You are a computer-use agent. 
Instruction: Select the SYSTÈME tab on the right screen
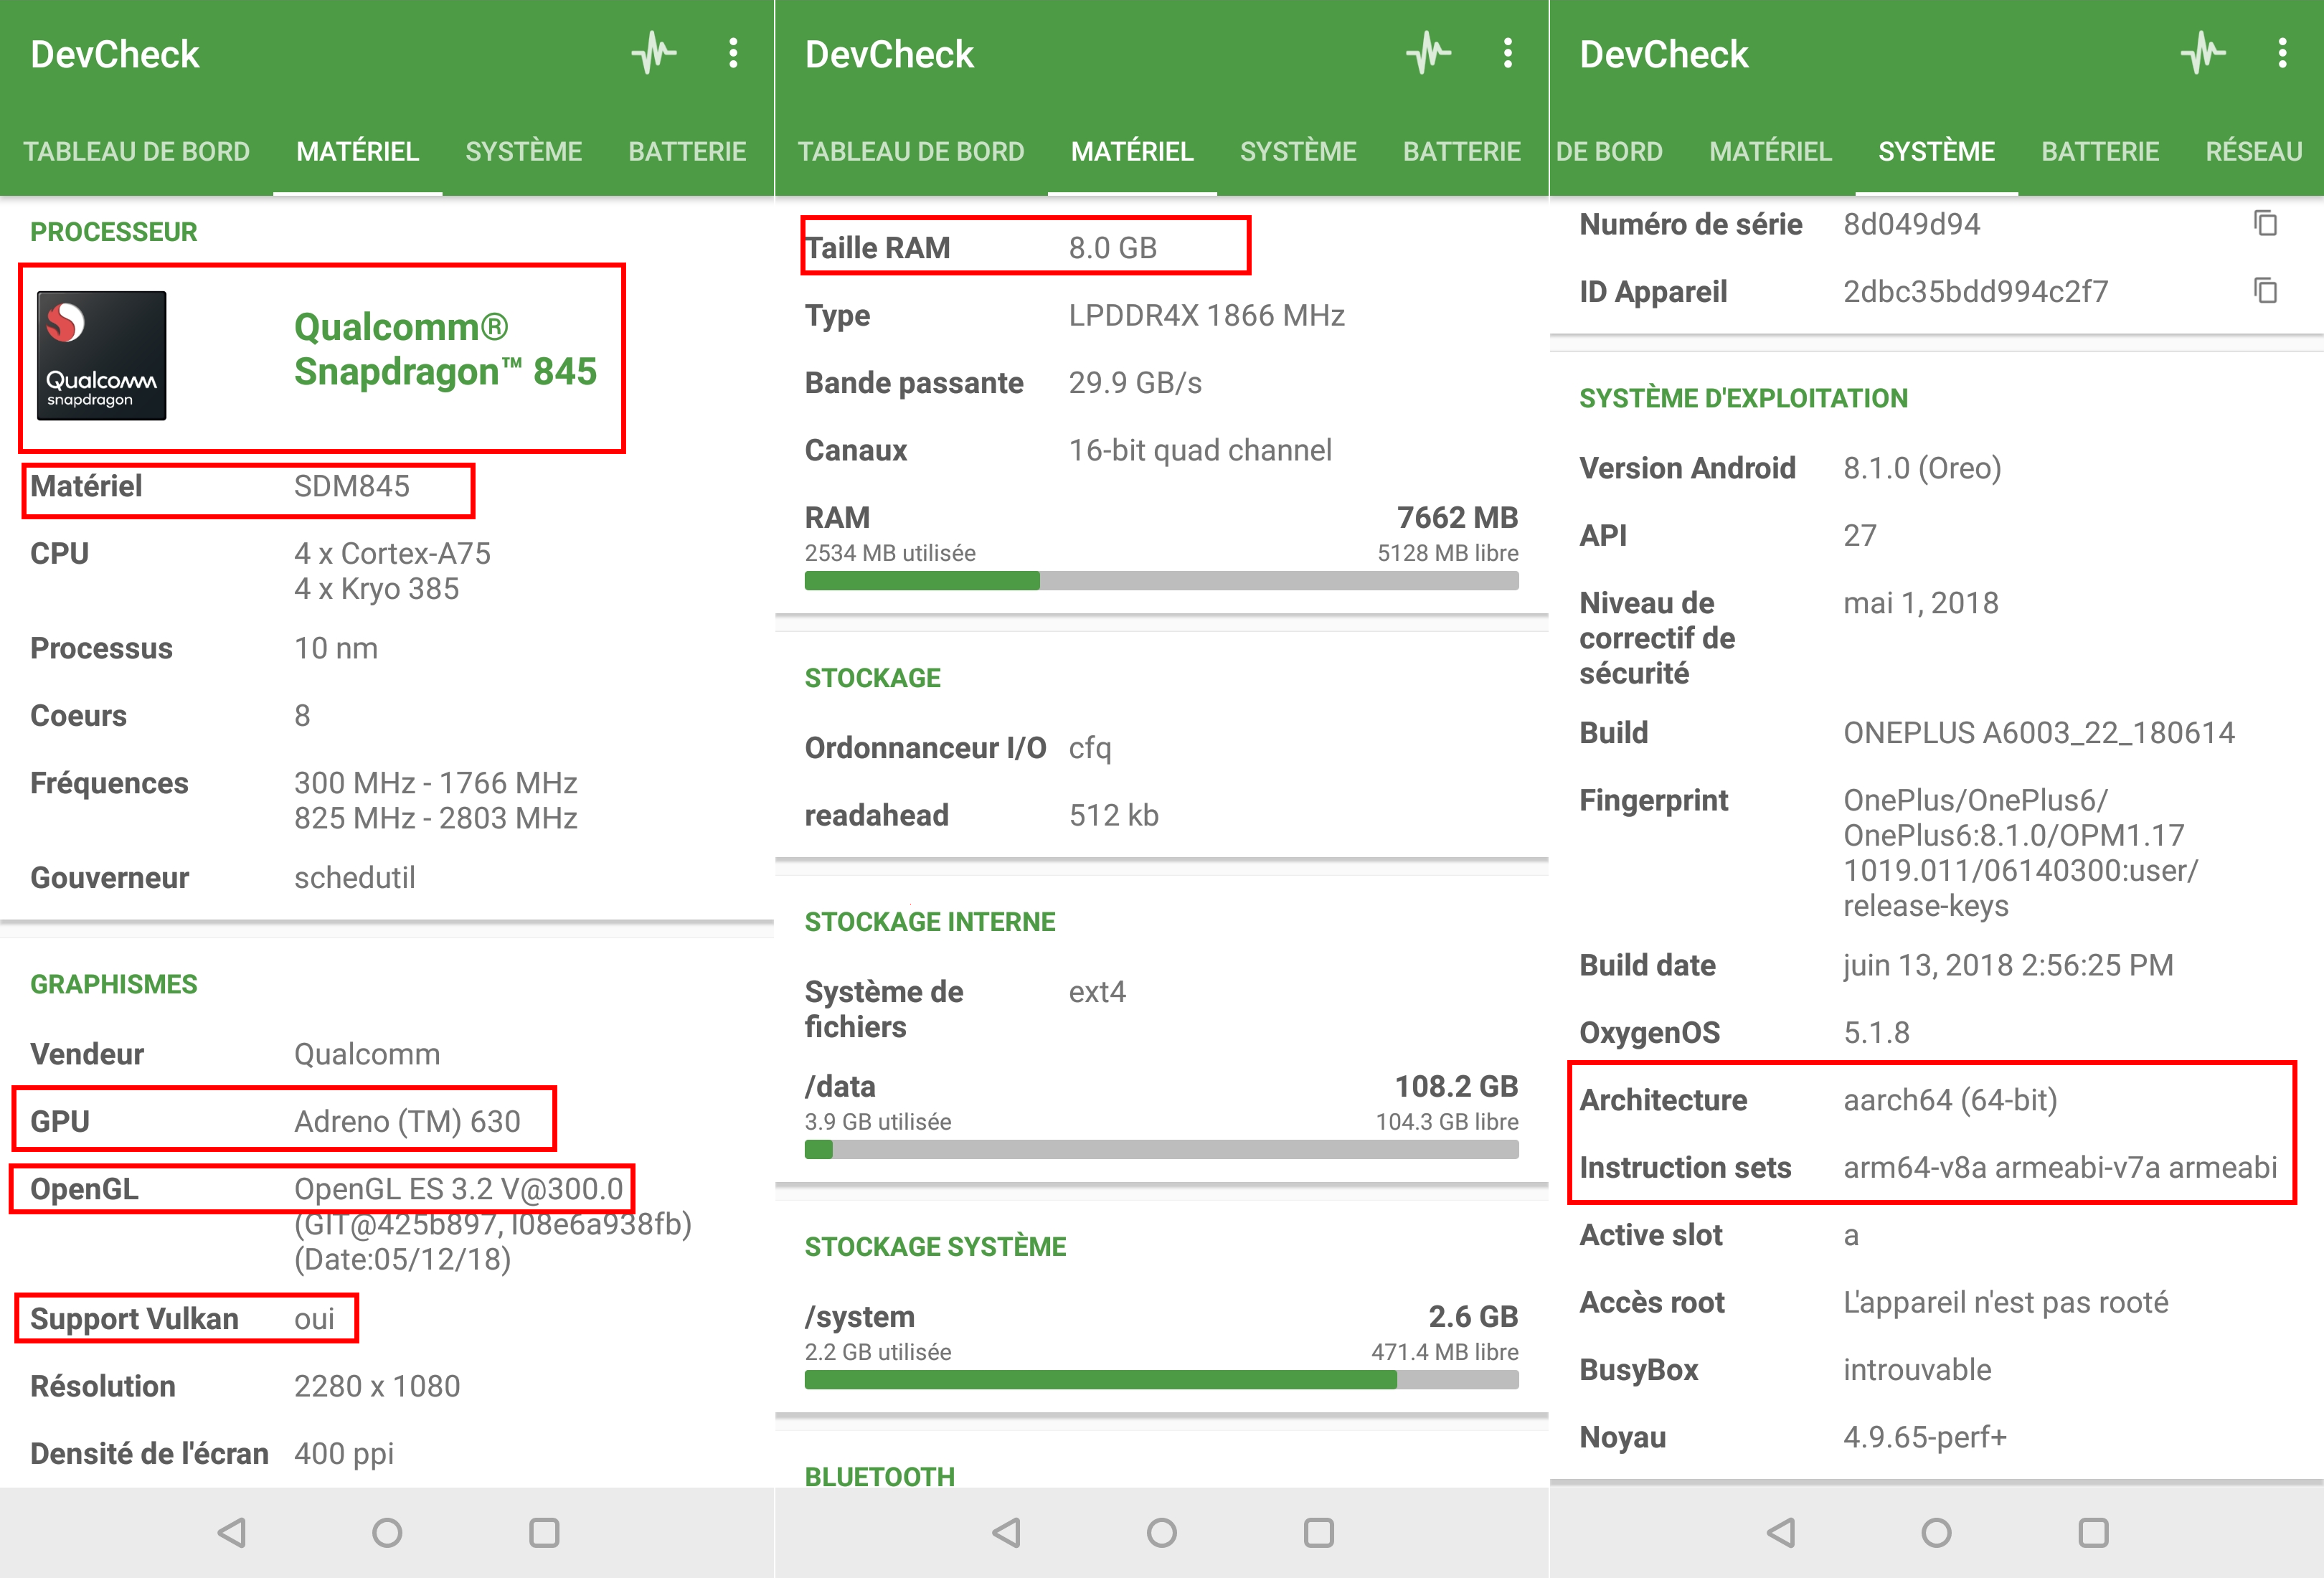click(1936, 151)
